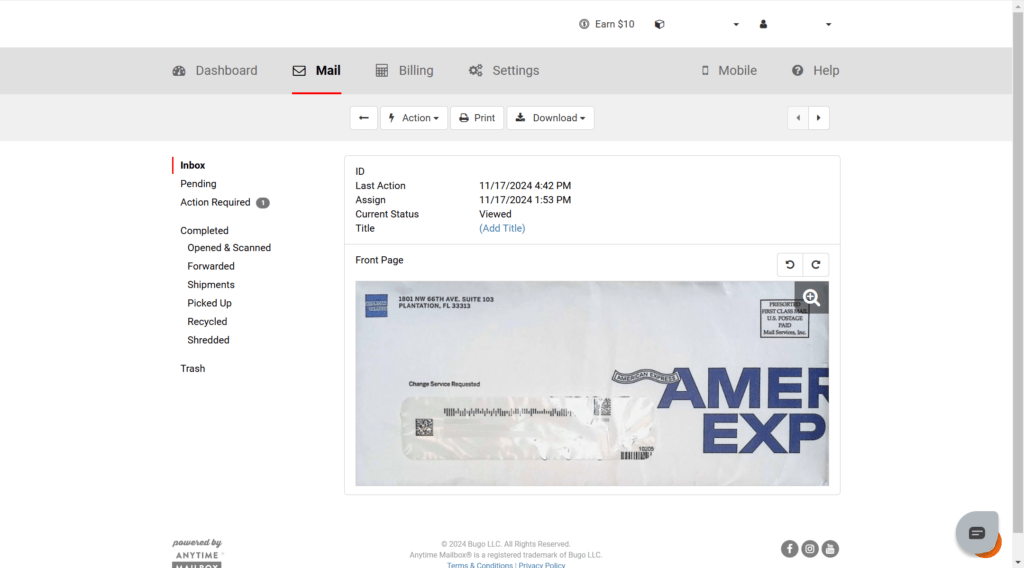Go to next mail item arrow
The width and height of the screenshot is (1024, 568).
[x=818, y=118]
